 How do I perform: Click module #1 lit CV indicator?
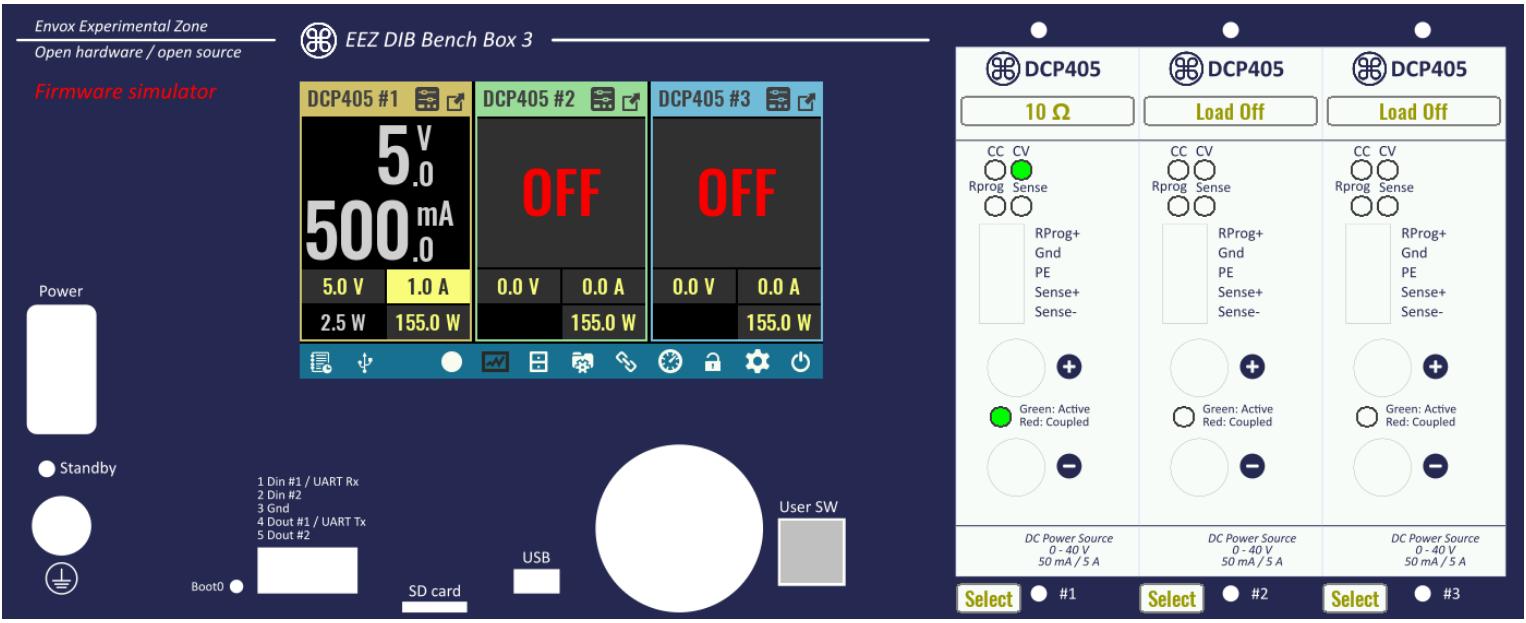coord(1021,171)
